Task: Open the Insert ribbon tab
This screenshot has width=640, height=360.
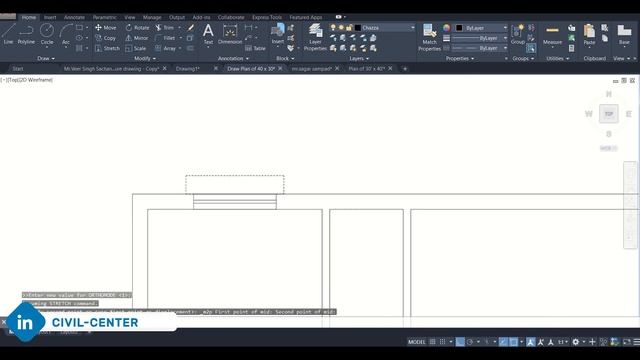Action: pyautogui.click(x=50, y=17)
